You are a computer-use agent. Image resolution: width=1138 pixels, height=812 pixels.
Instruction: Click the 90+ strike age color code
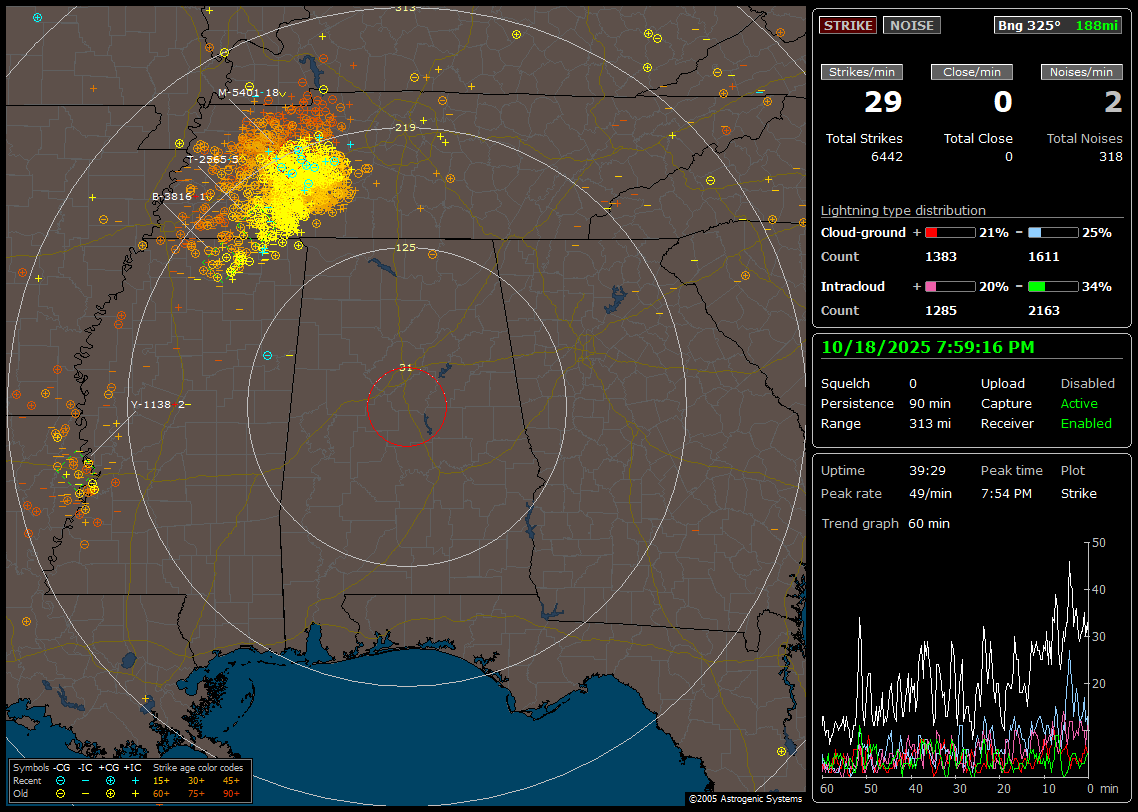231,793
